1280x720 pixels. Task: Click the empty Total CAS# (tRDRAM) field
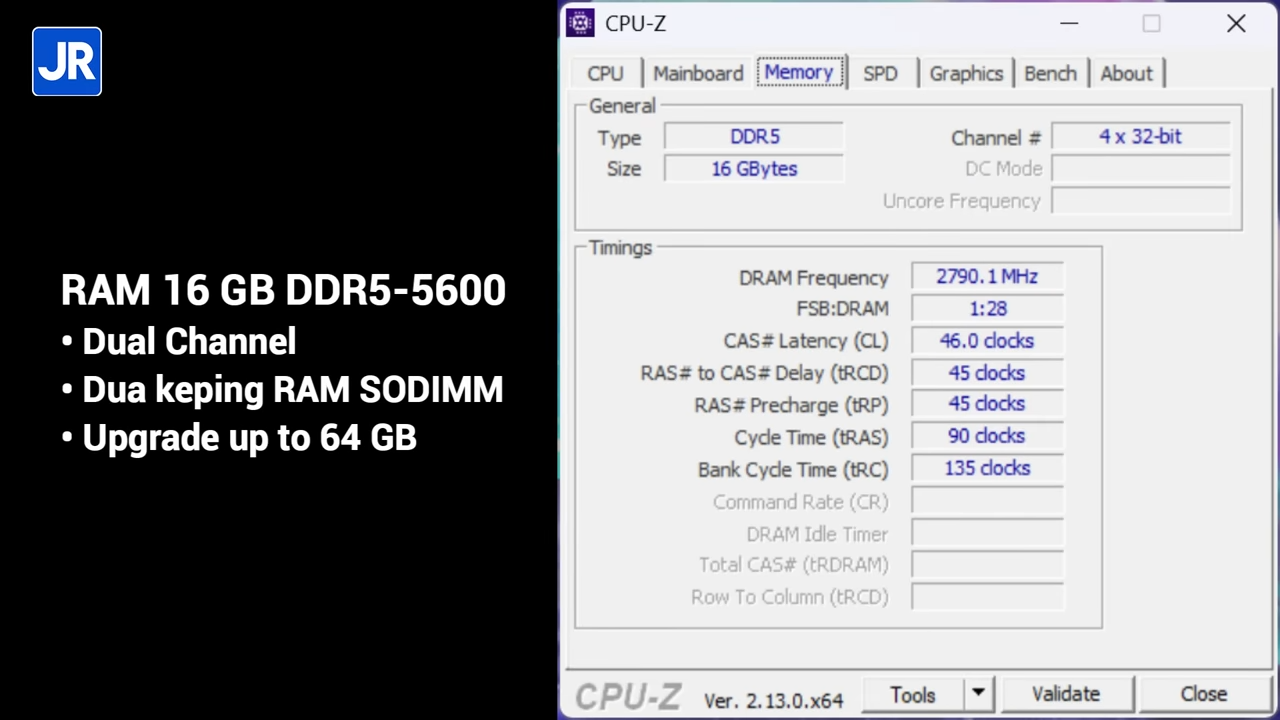pyautogui.click(x=987, y=565)
